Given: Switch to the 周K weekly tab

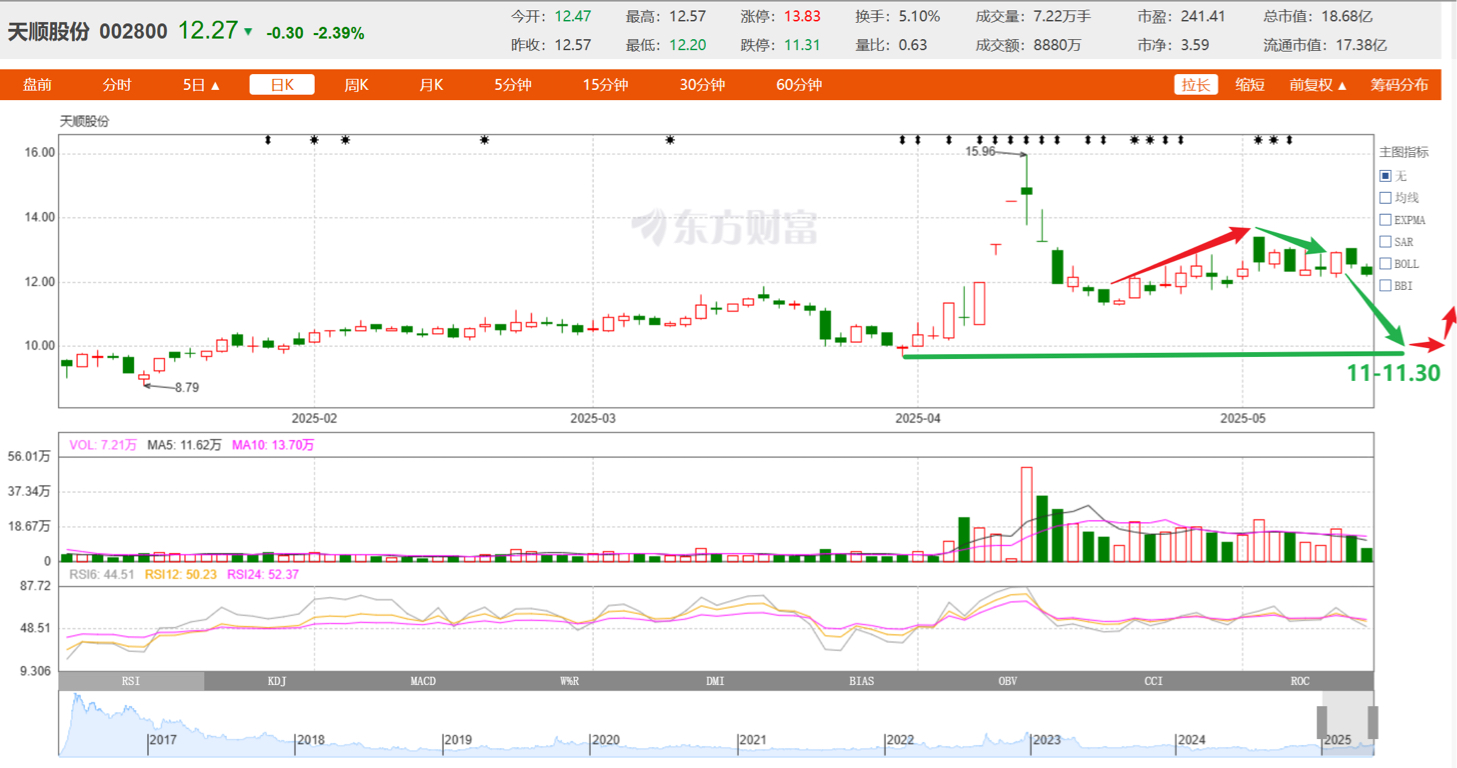Looking at the screenshot, I should (356, 85).
